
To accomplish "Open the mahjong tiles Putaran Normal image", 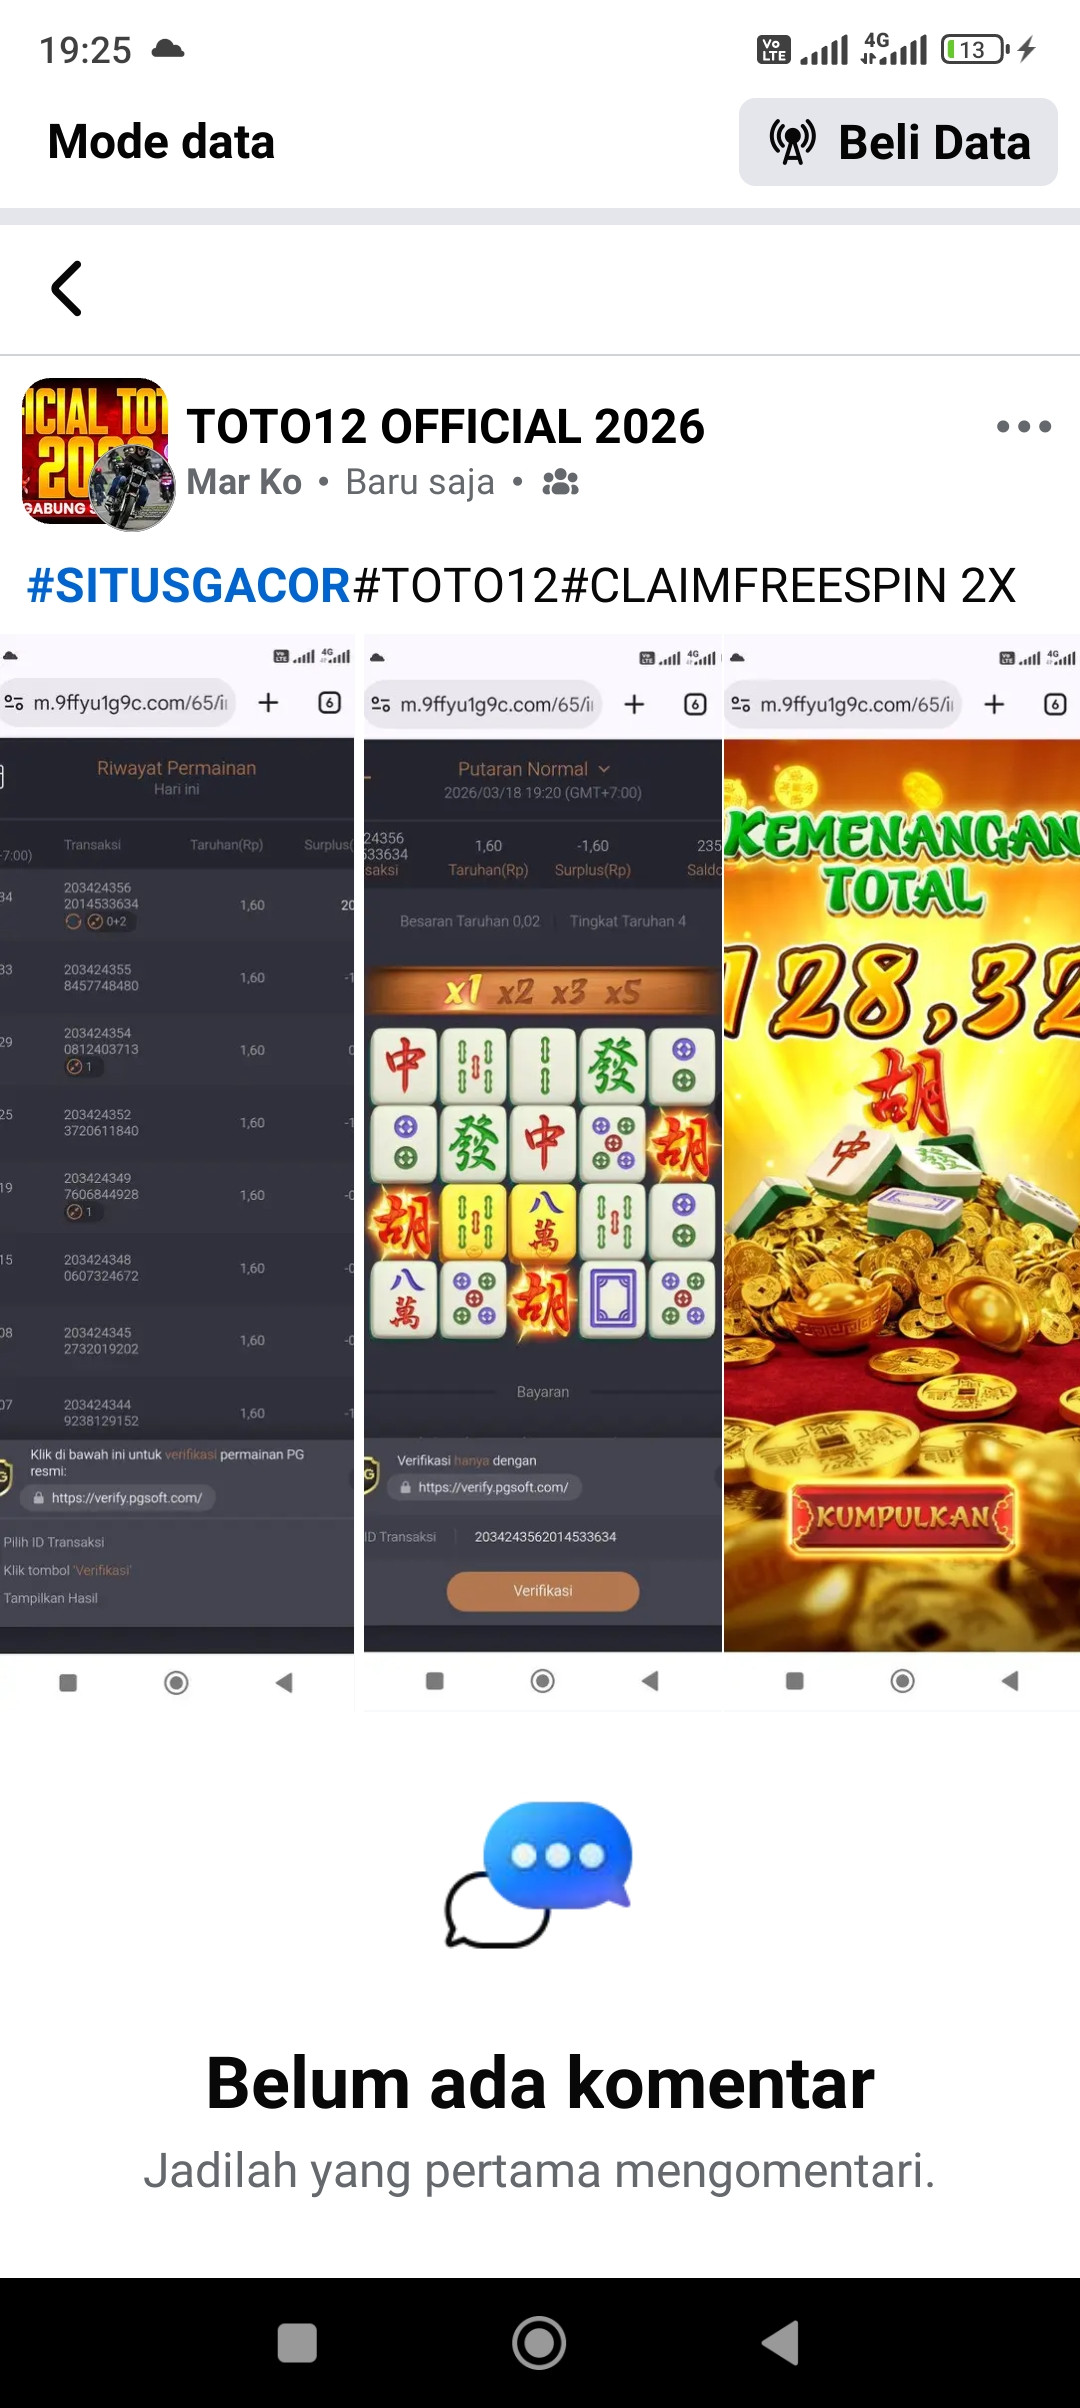I will 542,1172.
